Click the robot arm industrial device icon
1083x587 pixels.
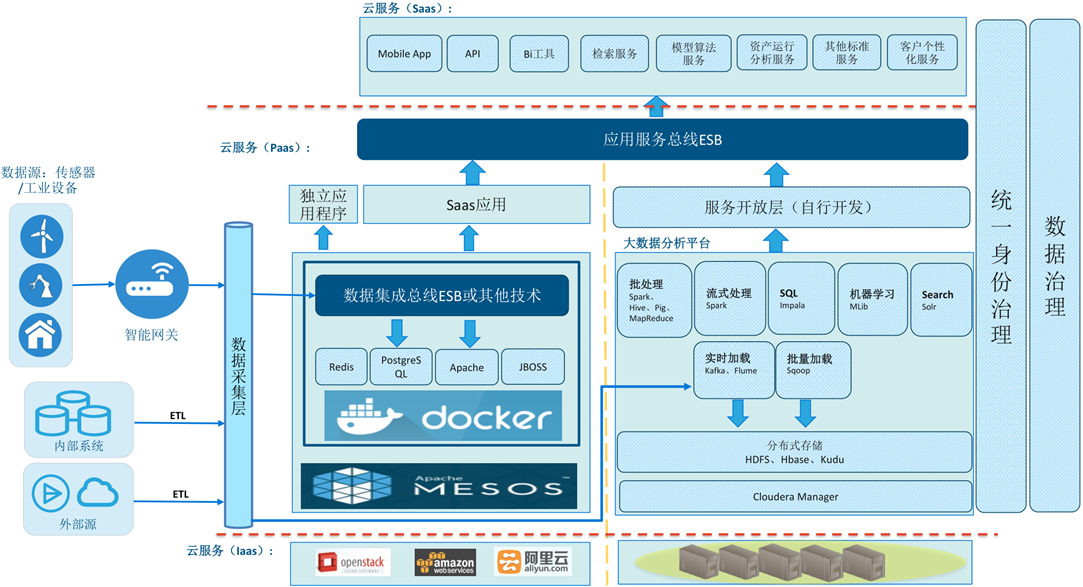click(x=41, y=286)
